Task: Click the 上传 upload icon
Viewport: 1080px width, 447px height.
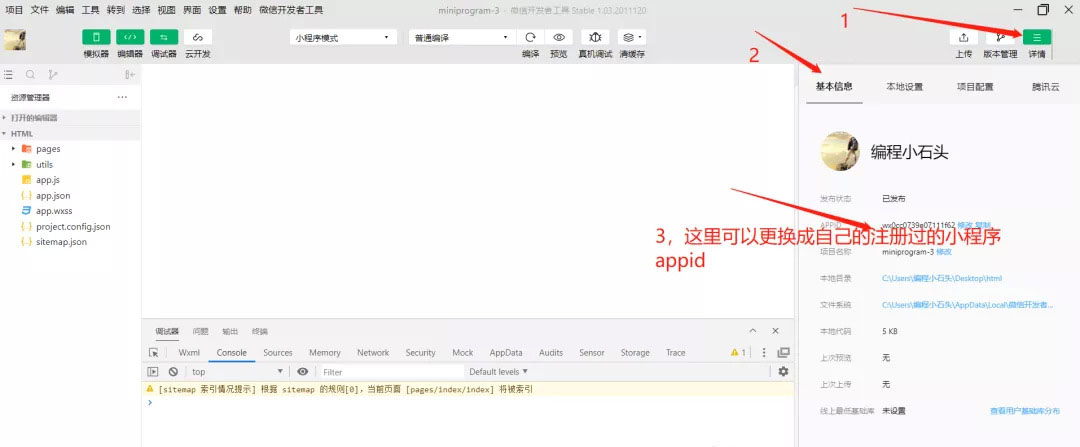Action: click(x=964, y=37)
